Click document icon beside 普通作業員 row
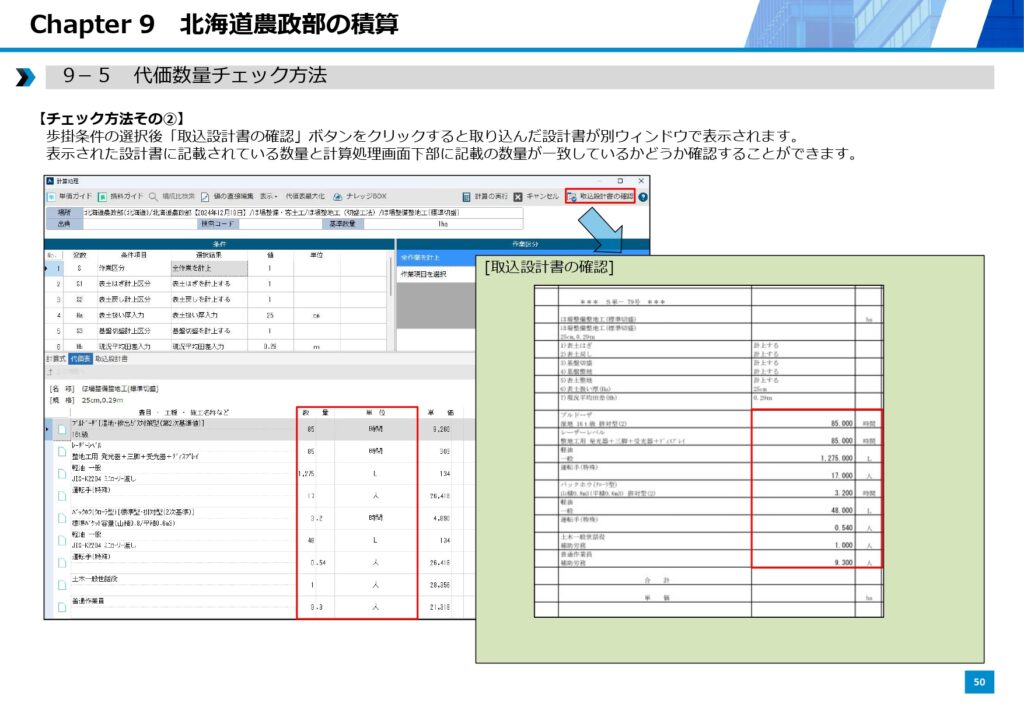The image size is (1024, 724). (x=62, y=606)
